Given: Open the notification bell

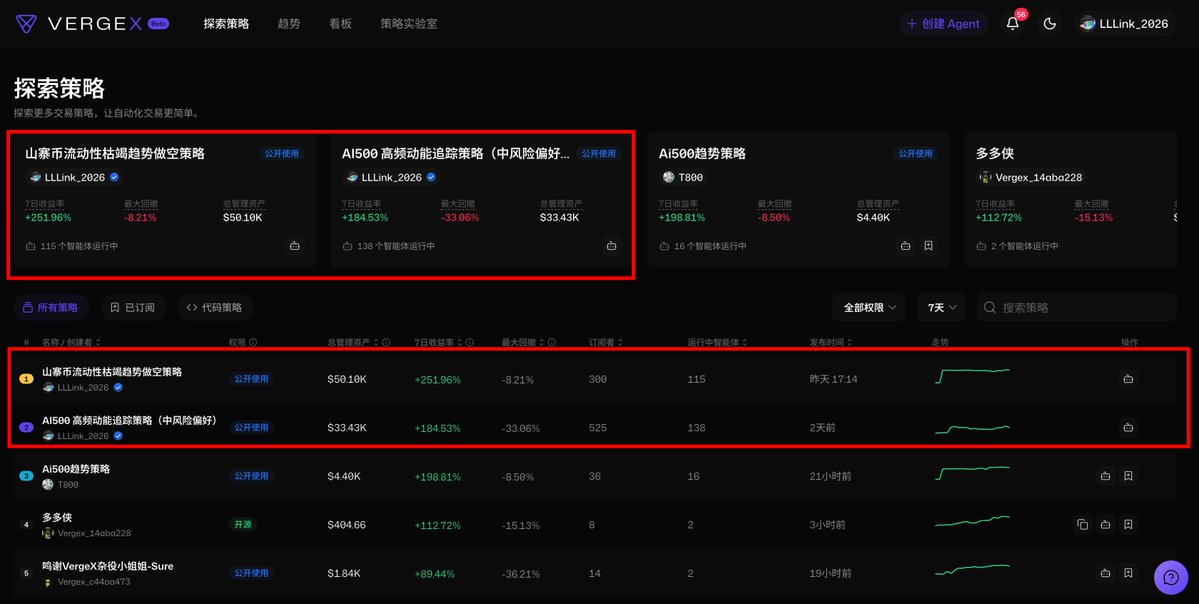Looking at the screenshot, I should (x=1012, y=24).
